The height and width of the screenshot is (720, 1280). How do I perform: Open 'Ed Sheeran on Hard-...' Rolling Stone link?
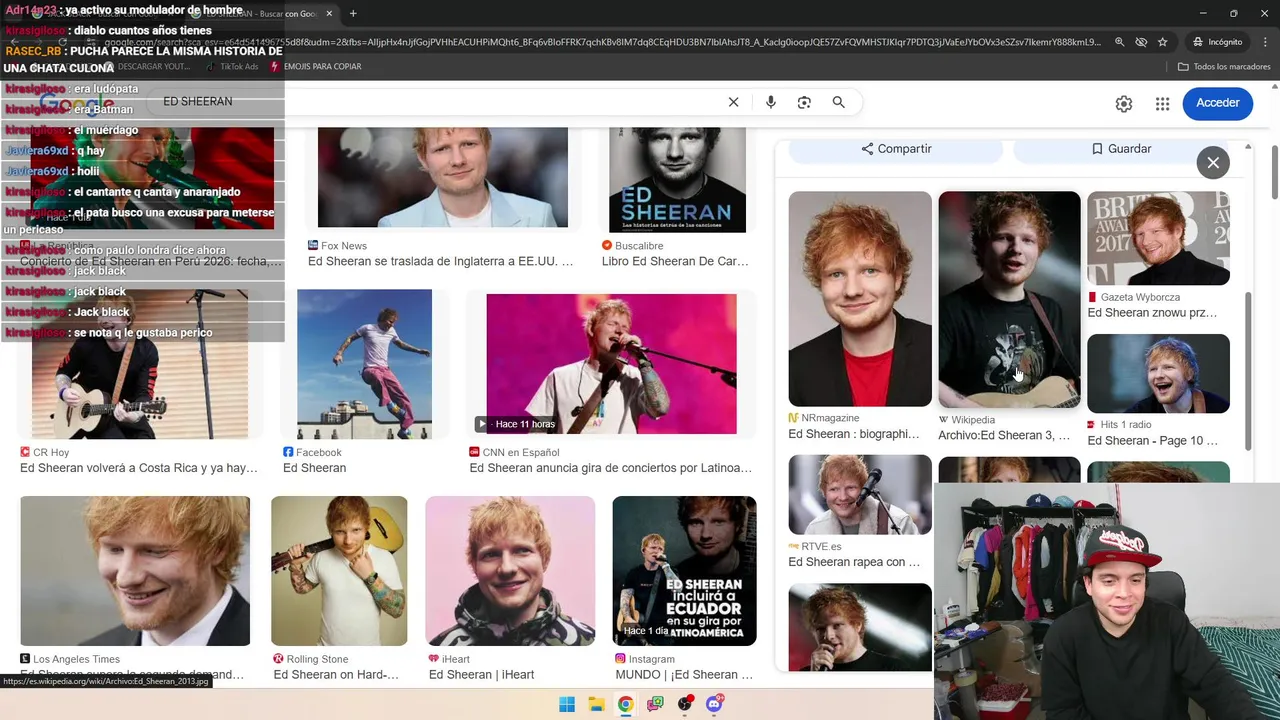(336, 675)
